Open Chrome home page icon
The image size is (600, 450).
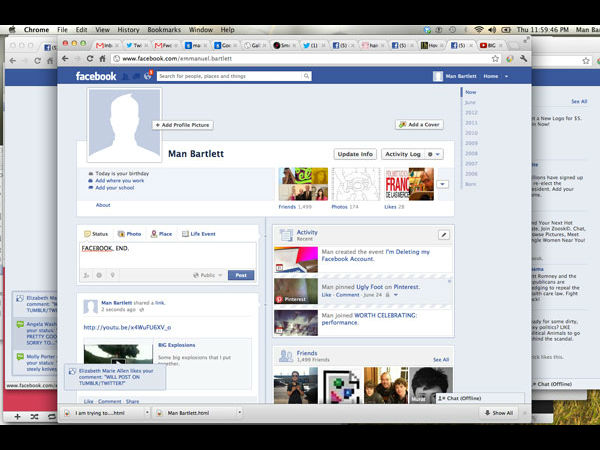tap(102, 59)
